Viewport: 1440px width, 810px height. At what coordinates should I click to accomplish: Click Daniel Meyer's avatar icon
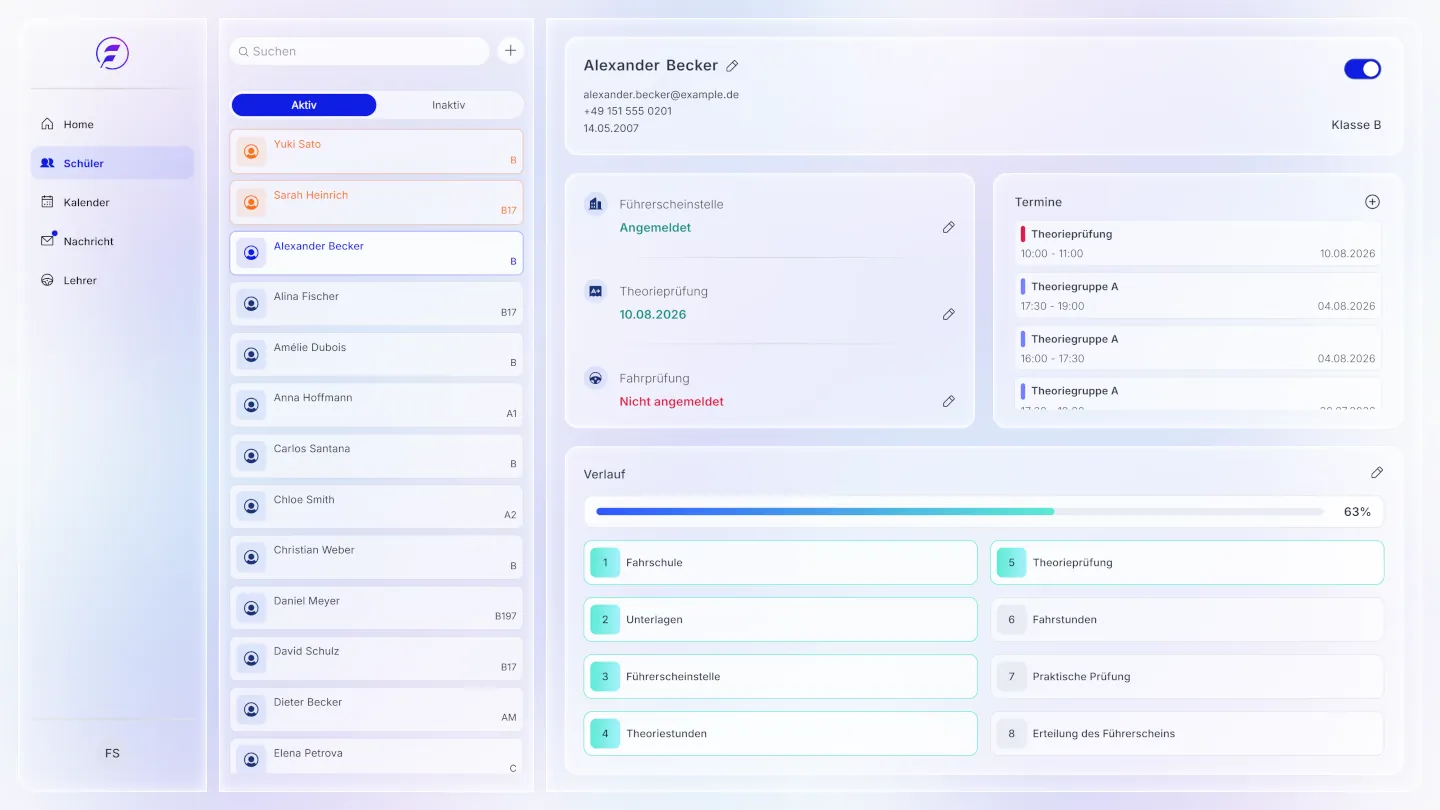[251, 609]
